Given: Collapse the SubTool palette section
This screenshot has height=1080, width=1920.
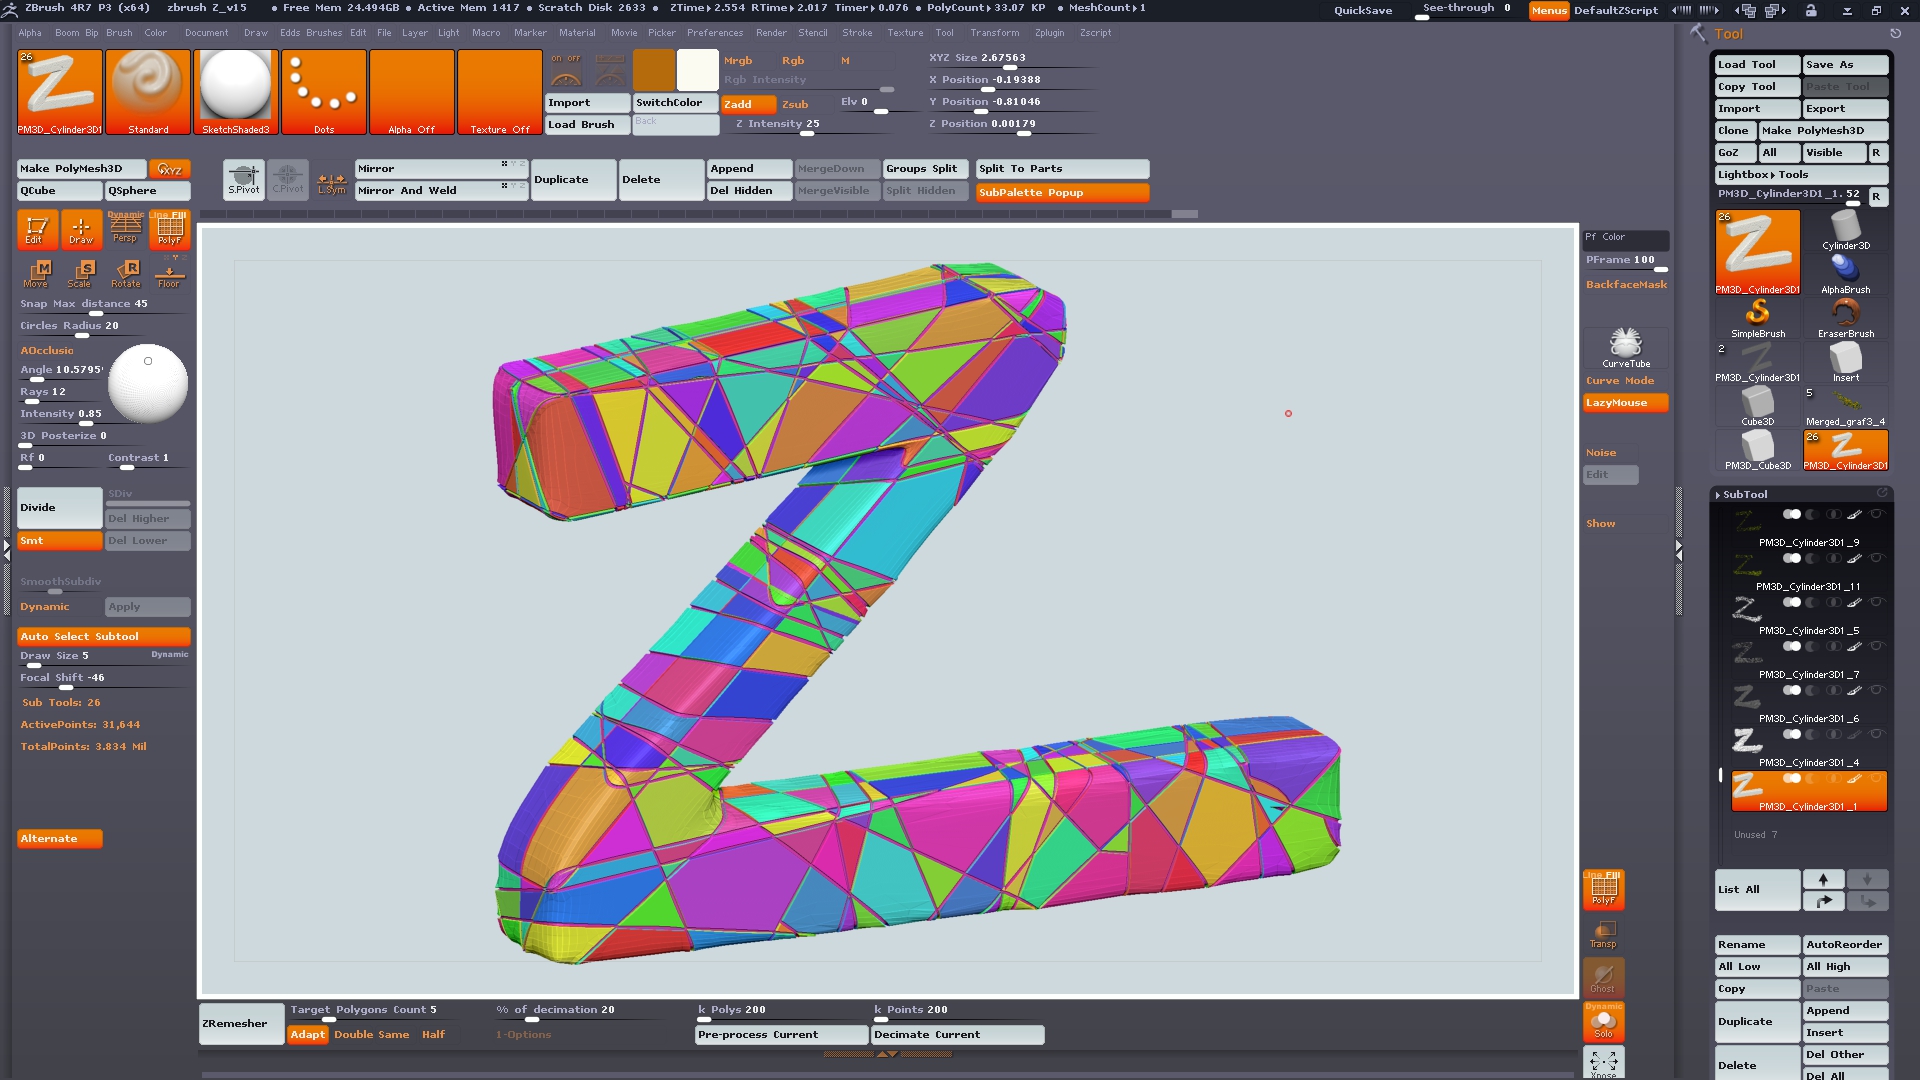Looking at the screenshot, I should (1744, 494).
